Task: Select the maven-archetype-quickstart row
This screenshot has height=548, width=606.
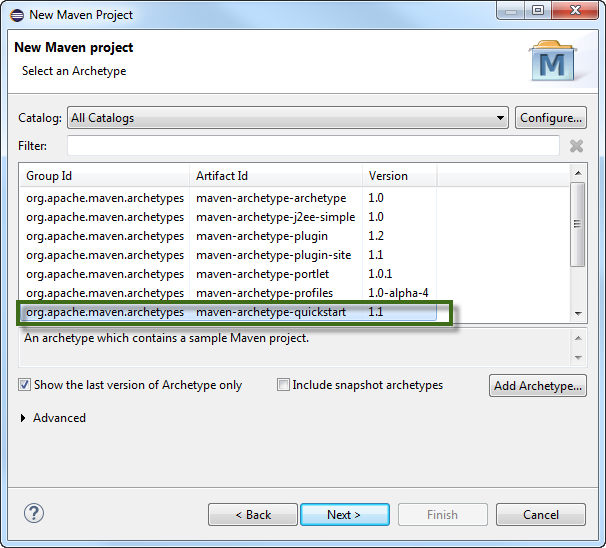Action: (228, 311)
